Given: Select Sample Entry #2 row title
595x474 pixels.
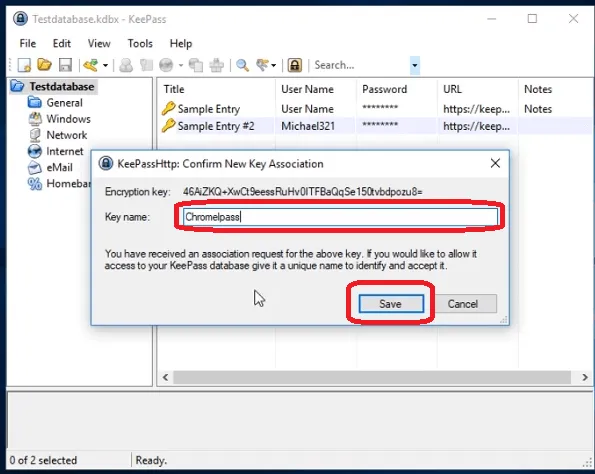Looking at the screenshot, I should pos(216,126).
